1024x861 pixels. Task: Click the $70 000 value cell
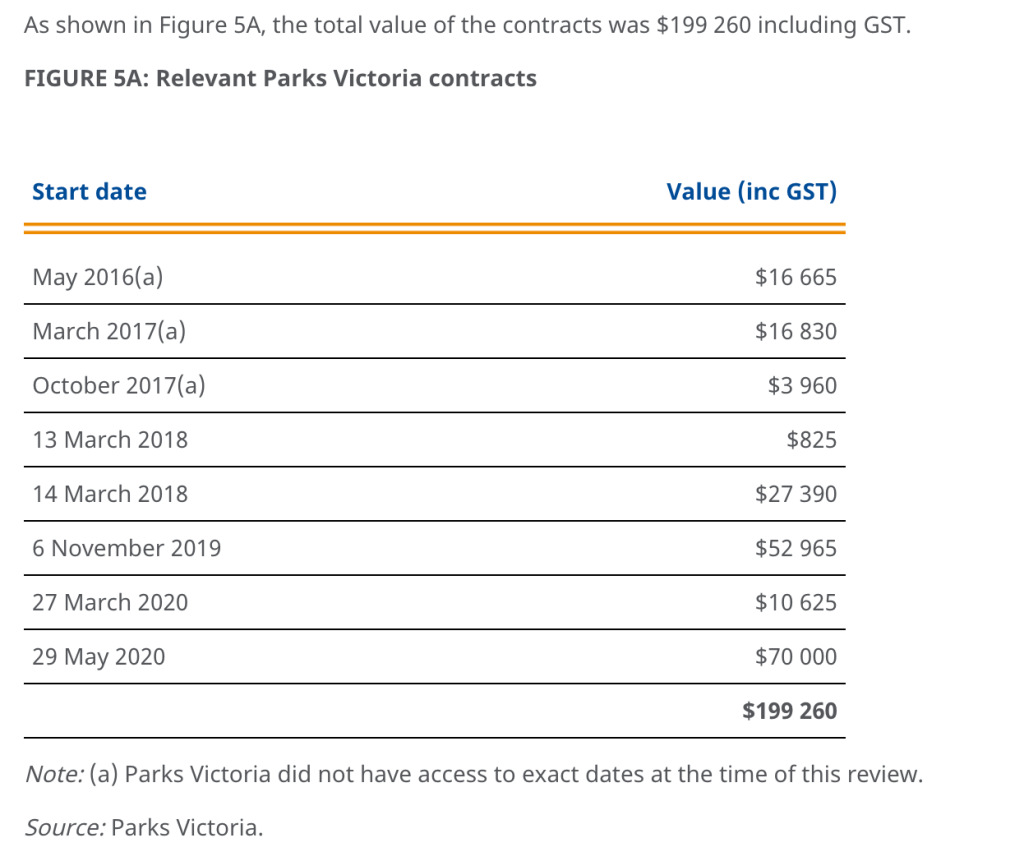pyautogui.click(x=796, y=657)
